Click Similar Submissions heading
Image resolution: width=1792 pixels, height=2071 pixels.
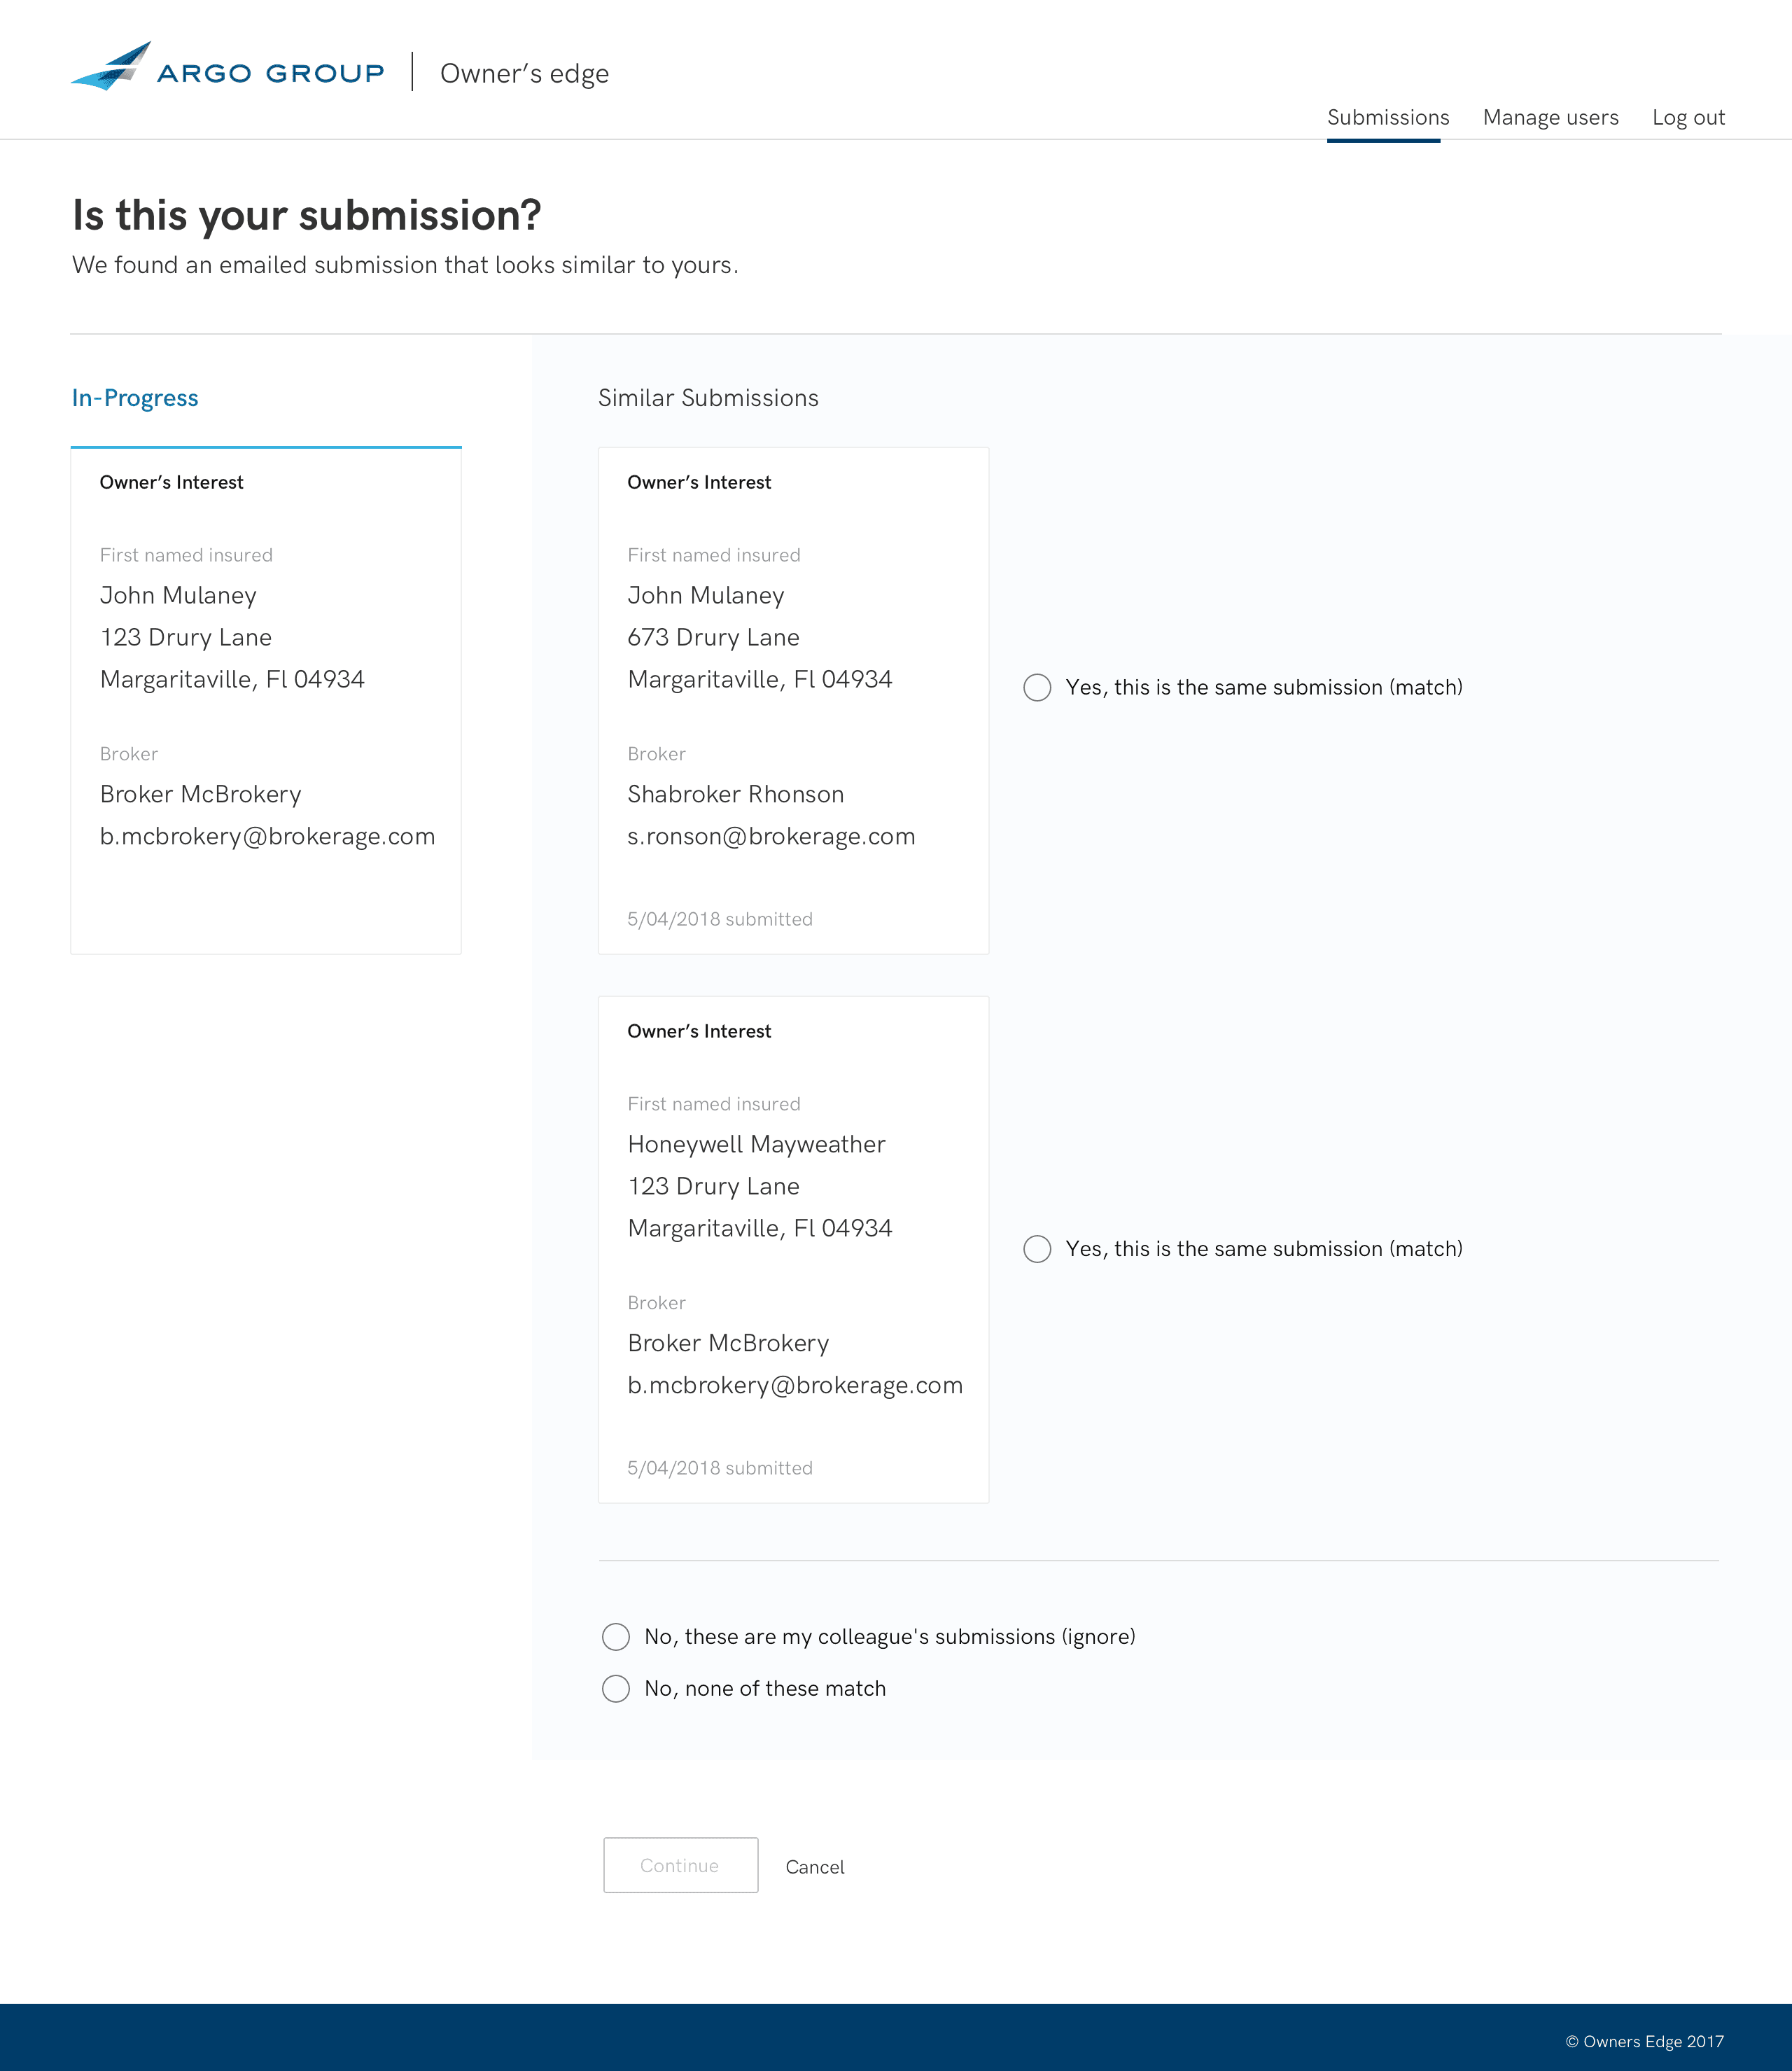click(x=708, y=398)
